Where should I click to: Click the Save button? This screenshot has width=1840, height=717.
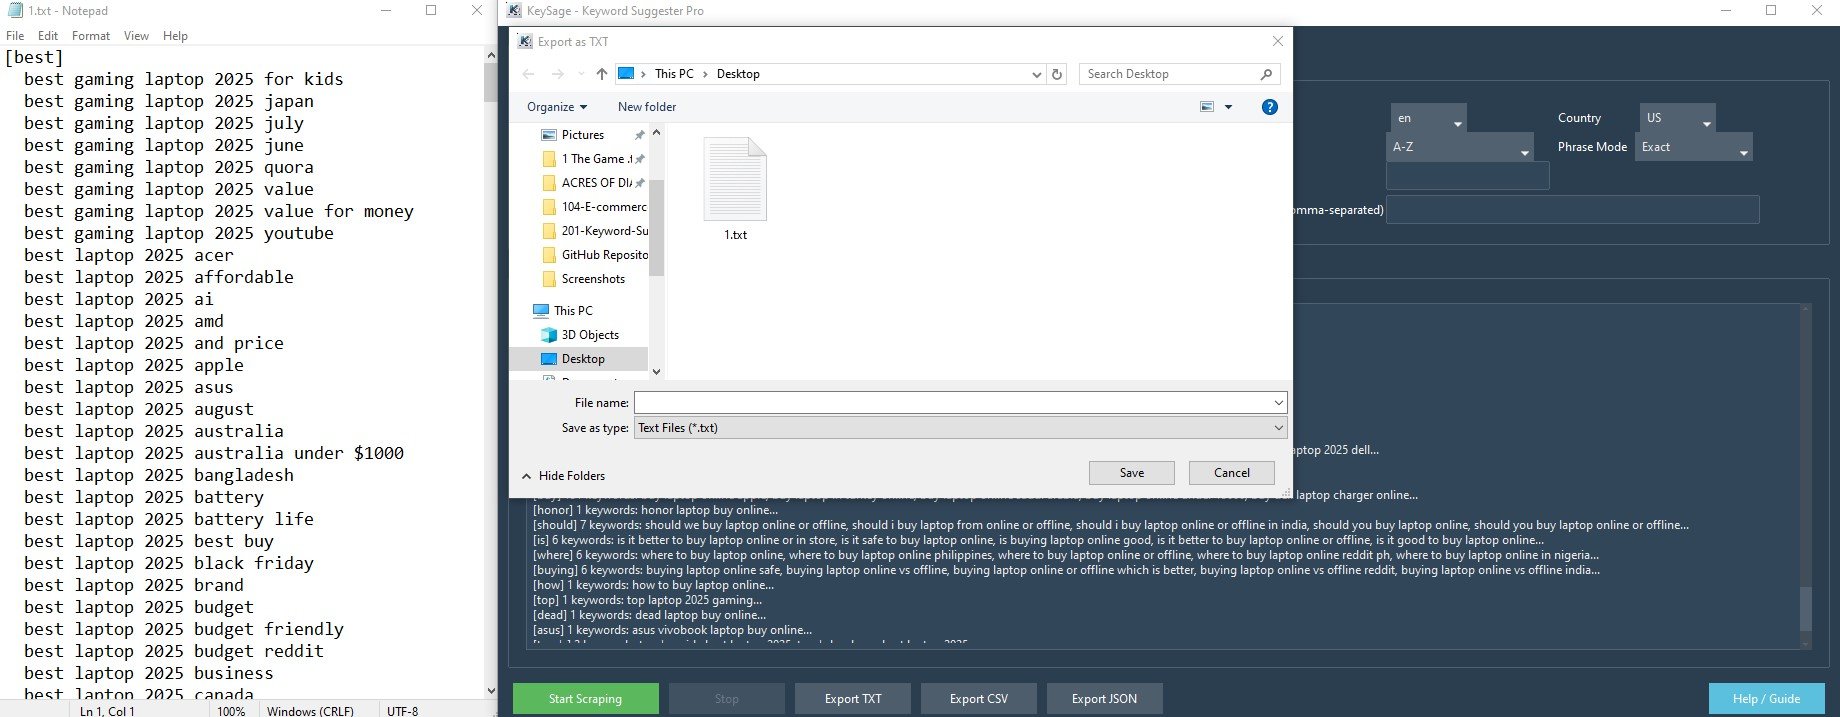point(1132,473)
